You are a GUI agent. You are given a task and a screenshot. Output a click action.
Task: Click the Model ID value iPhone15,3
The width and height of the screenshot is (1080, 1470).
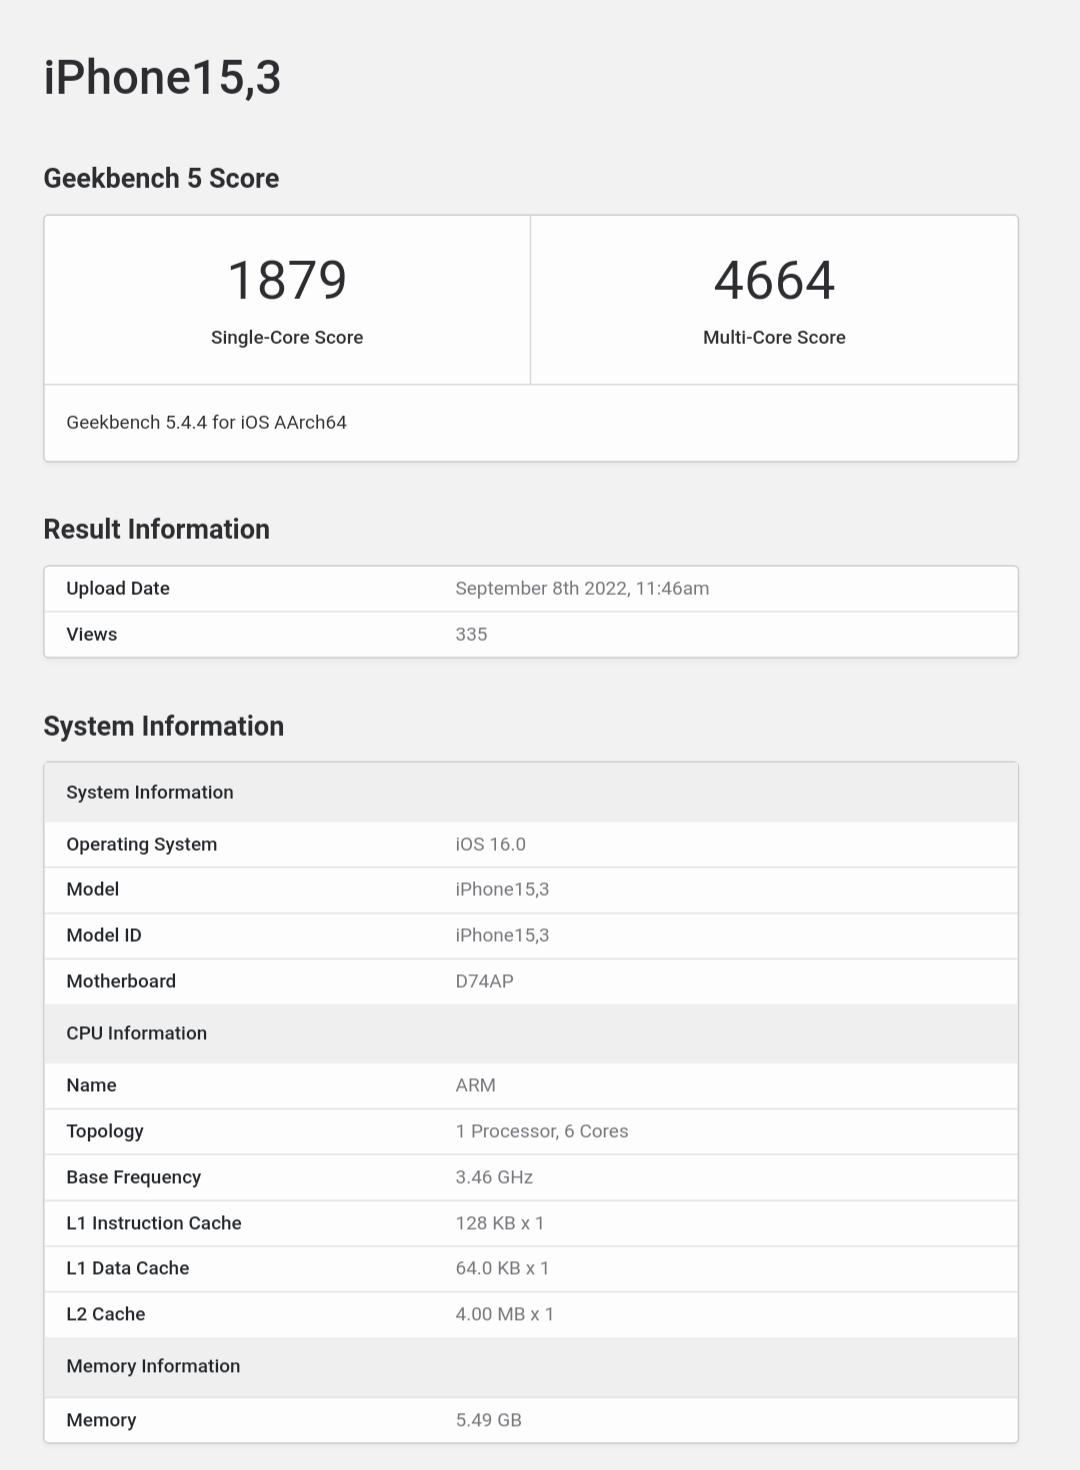point(502,936)
